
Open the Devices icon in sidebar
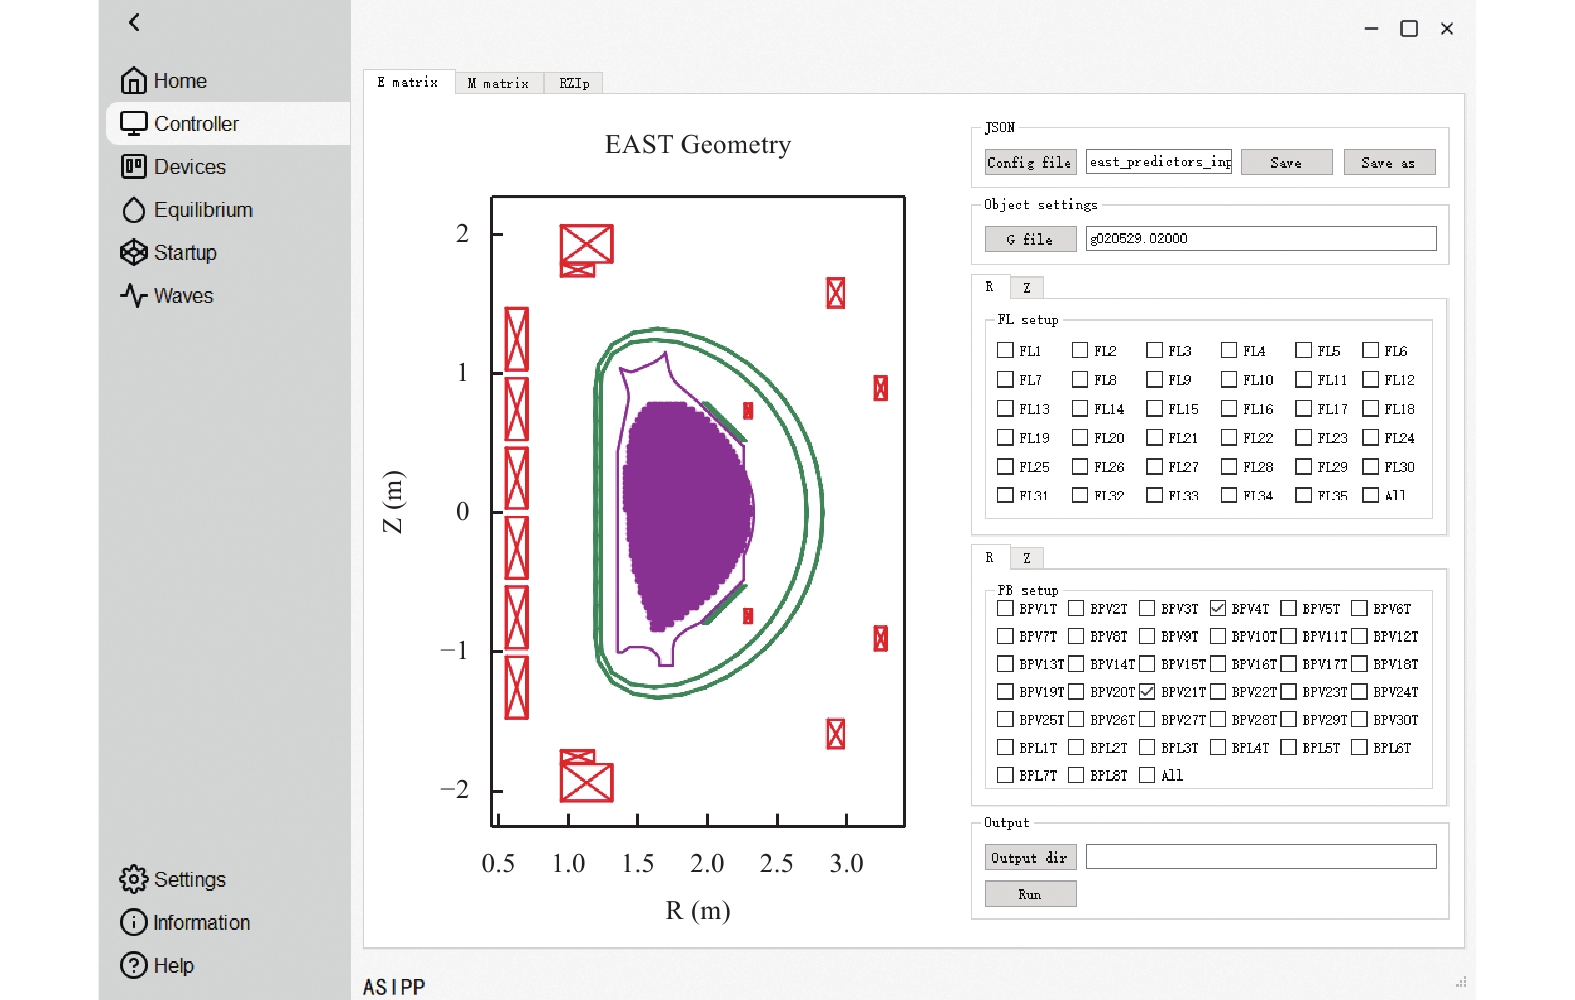point(133,166)
